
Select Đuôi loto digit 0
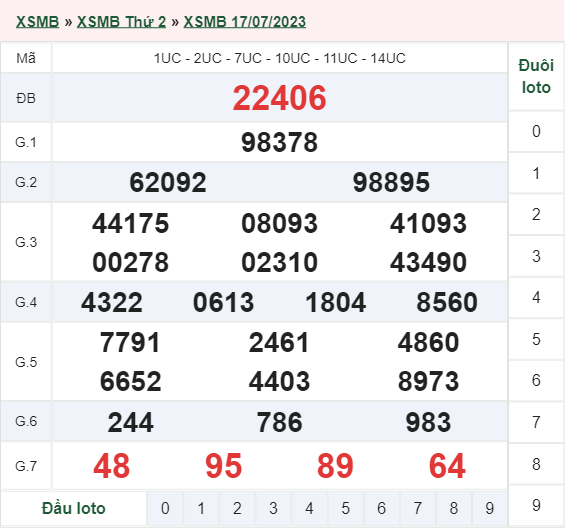pos(536,131)
